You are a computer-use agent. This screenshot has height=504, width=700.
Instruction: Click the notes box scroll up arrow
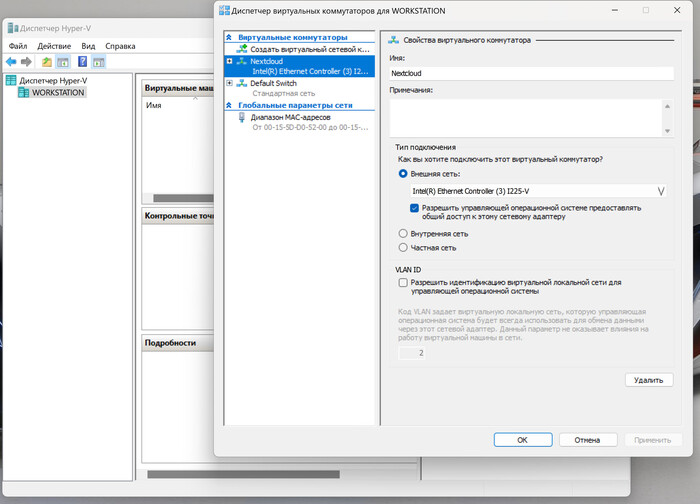(x=667, y=106)
